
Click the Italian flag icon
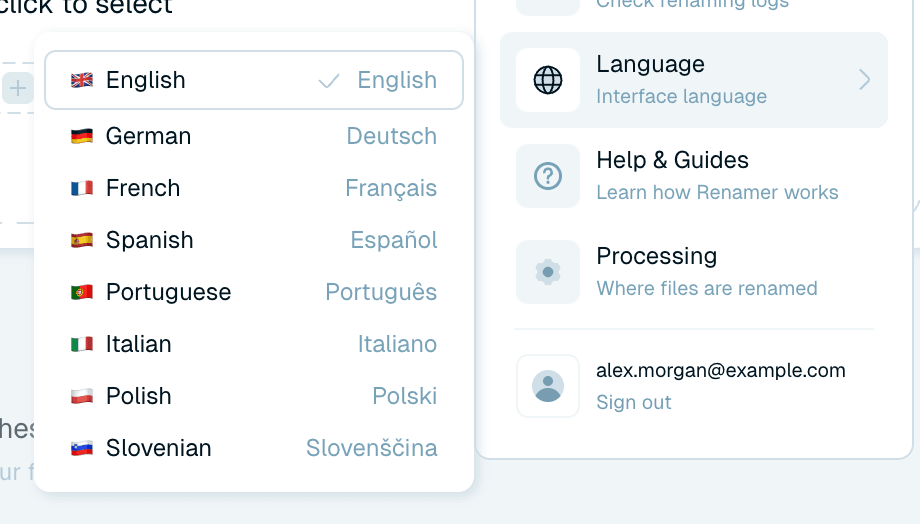[x=82, y=344]
